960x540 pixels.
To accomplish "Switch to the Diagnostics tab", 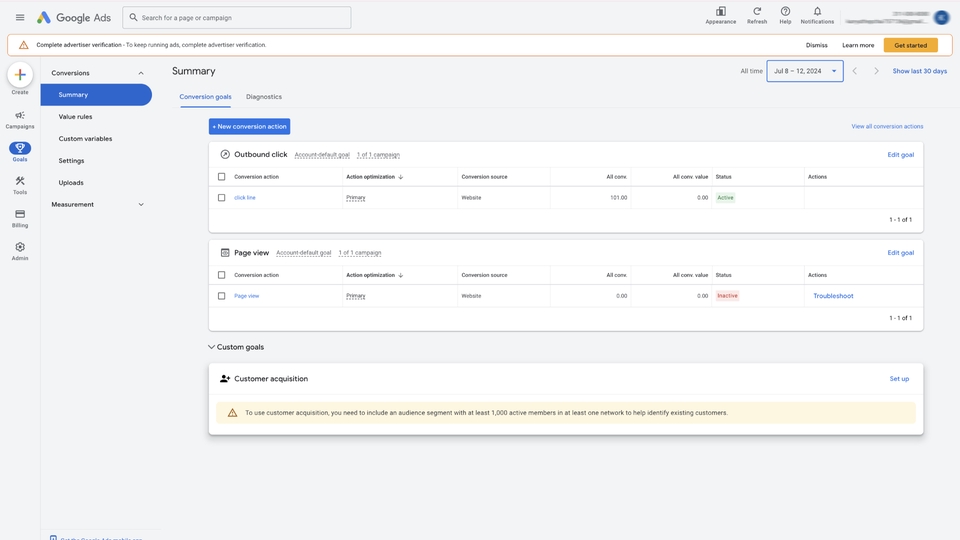I will pyautogui.click(x=264, y=97).
